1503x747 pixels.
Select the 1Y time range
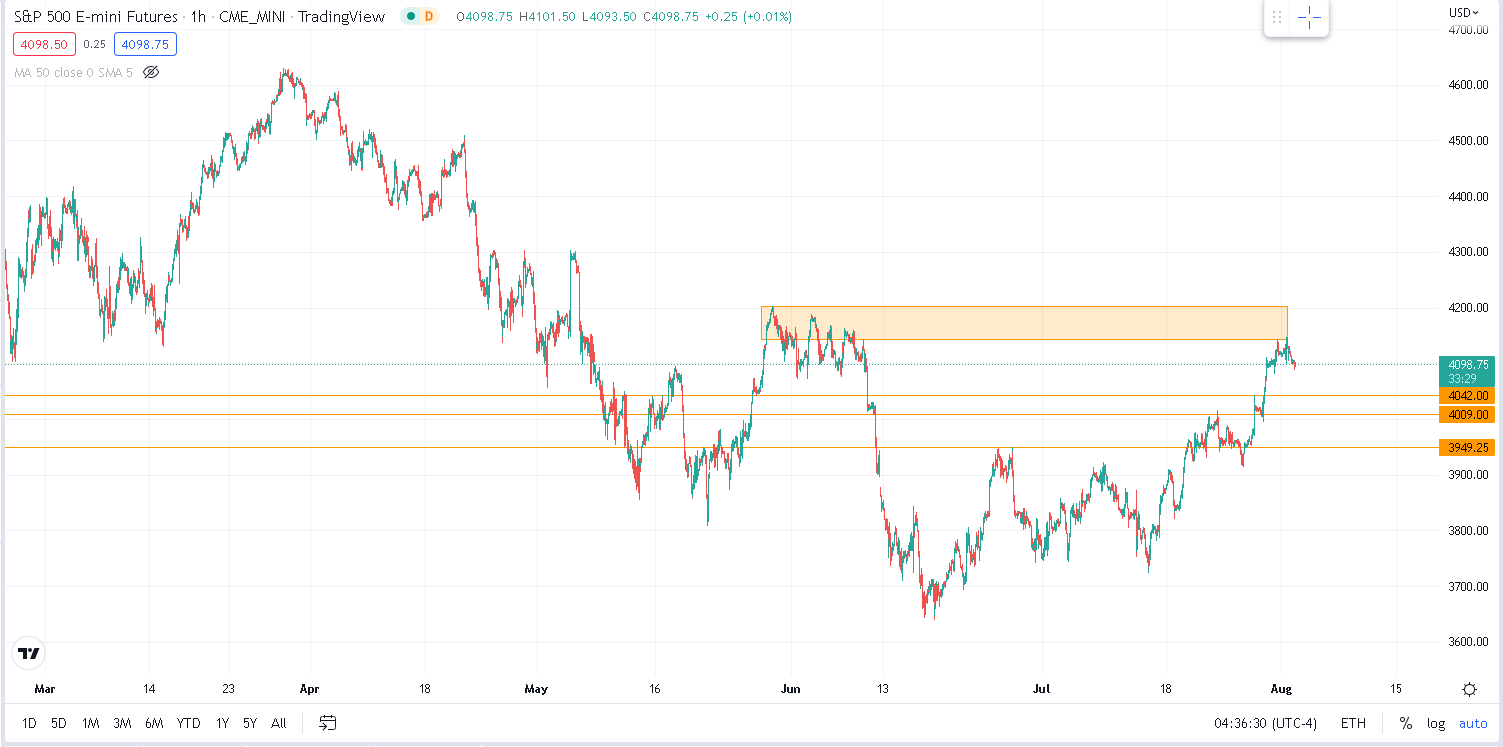tap(222, 723)
